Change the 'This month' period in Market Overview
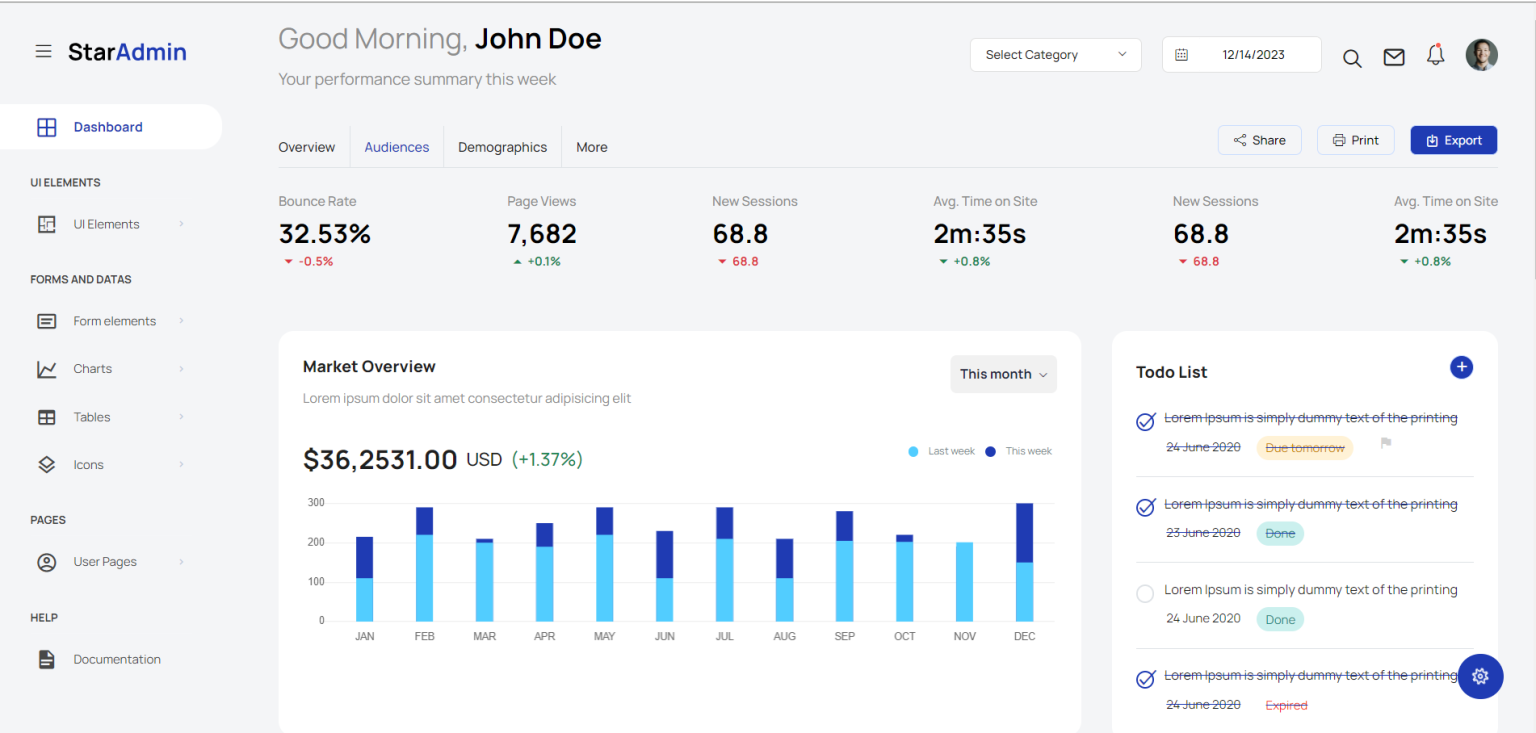1536x733 pixels. pyautogui.click(x=1003, y=373)
